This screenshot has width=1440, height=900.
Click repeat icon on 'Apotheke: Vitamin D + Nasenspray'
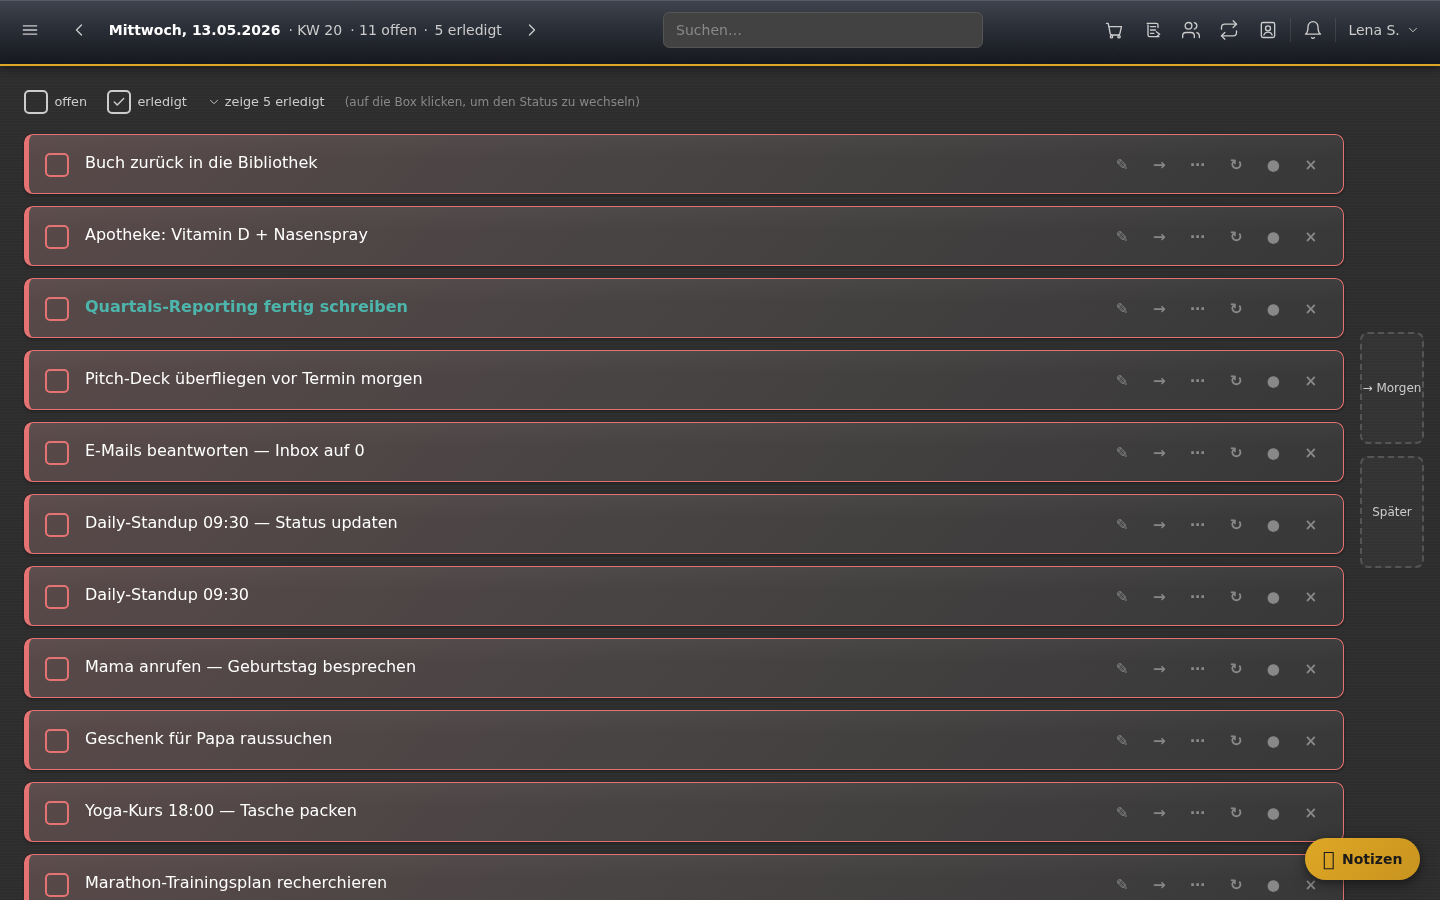click(x=1236, y=236)
